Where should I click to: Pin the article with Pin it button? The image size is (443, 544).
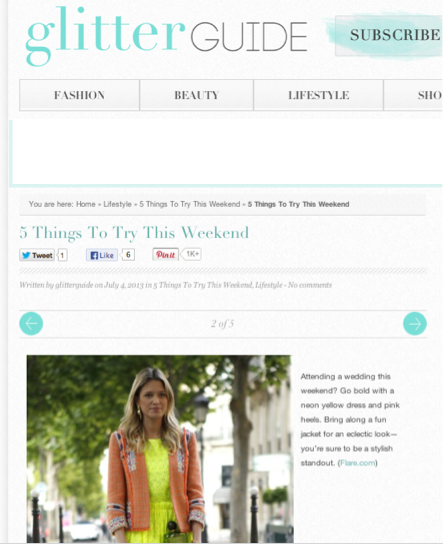tap(165, 255)
